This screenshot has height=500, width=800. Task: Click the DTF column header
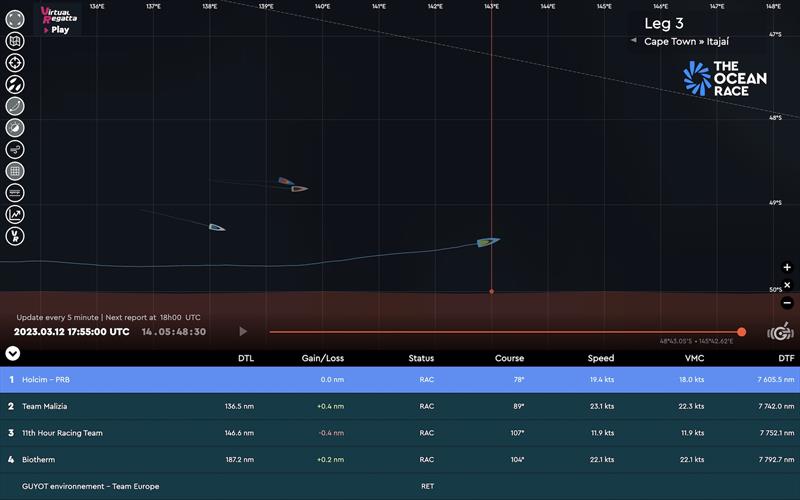coord(786,358)
